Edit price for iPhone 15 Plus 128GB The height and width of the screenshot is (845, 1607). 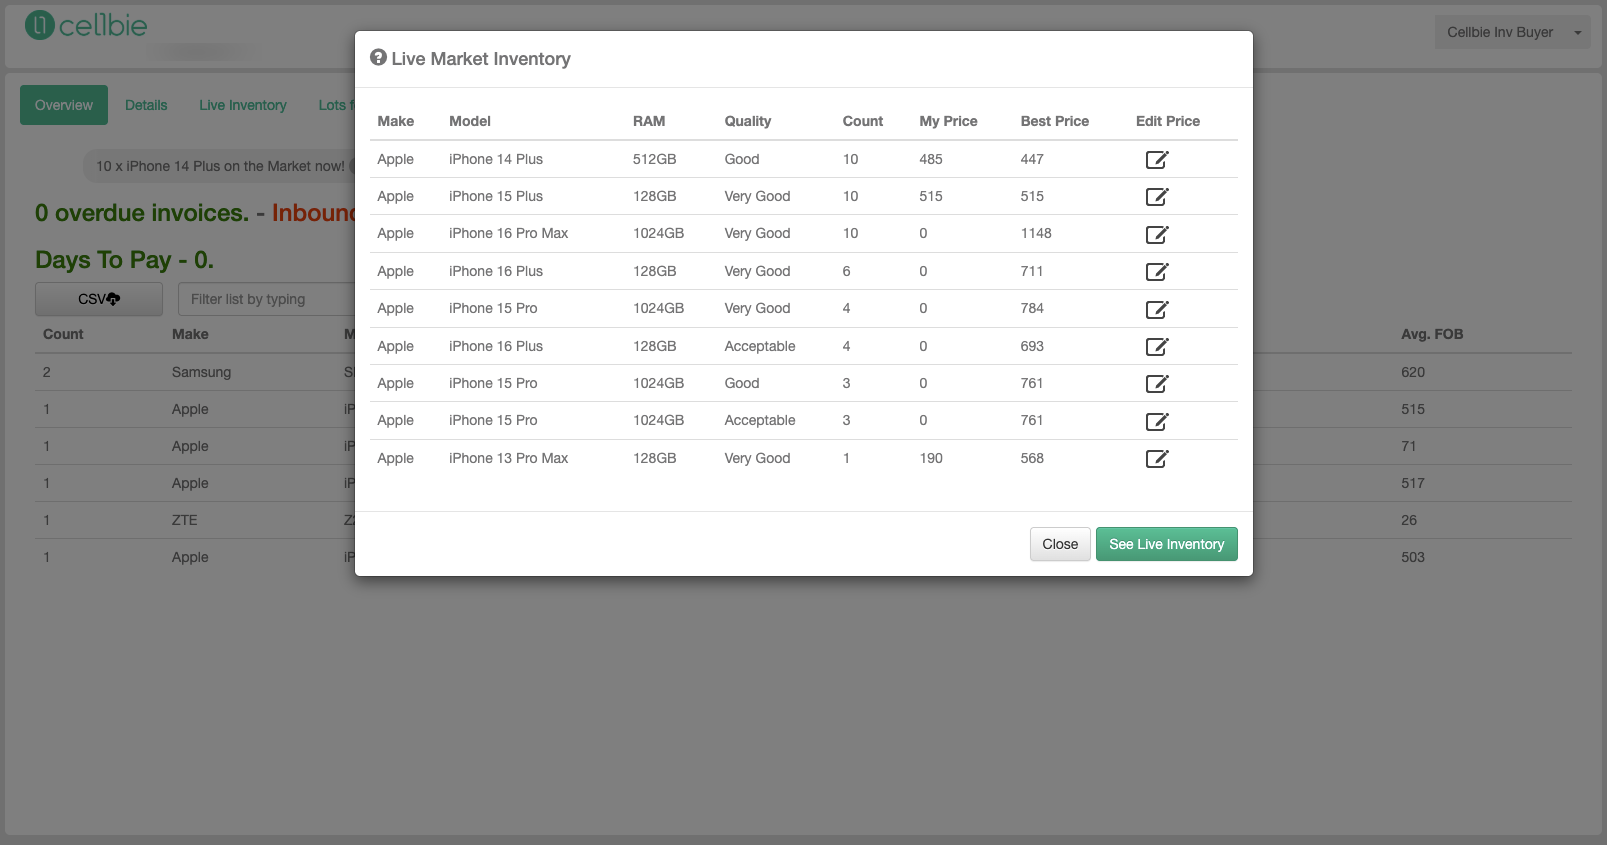click(x=1157, y=197)
